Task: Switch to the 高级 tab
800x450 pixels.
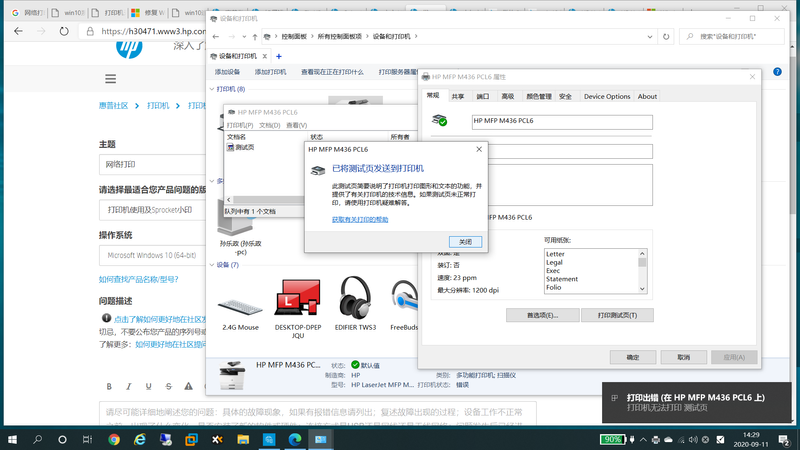Action: (x=508, y=96)
